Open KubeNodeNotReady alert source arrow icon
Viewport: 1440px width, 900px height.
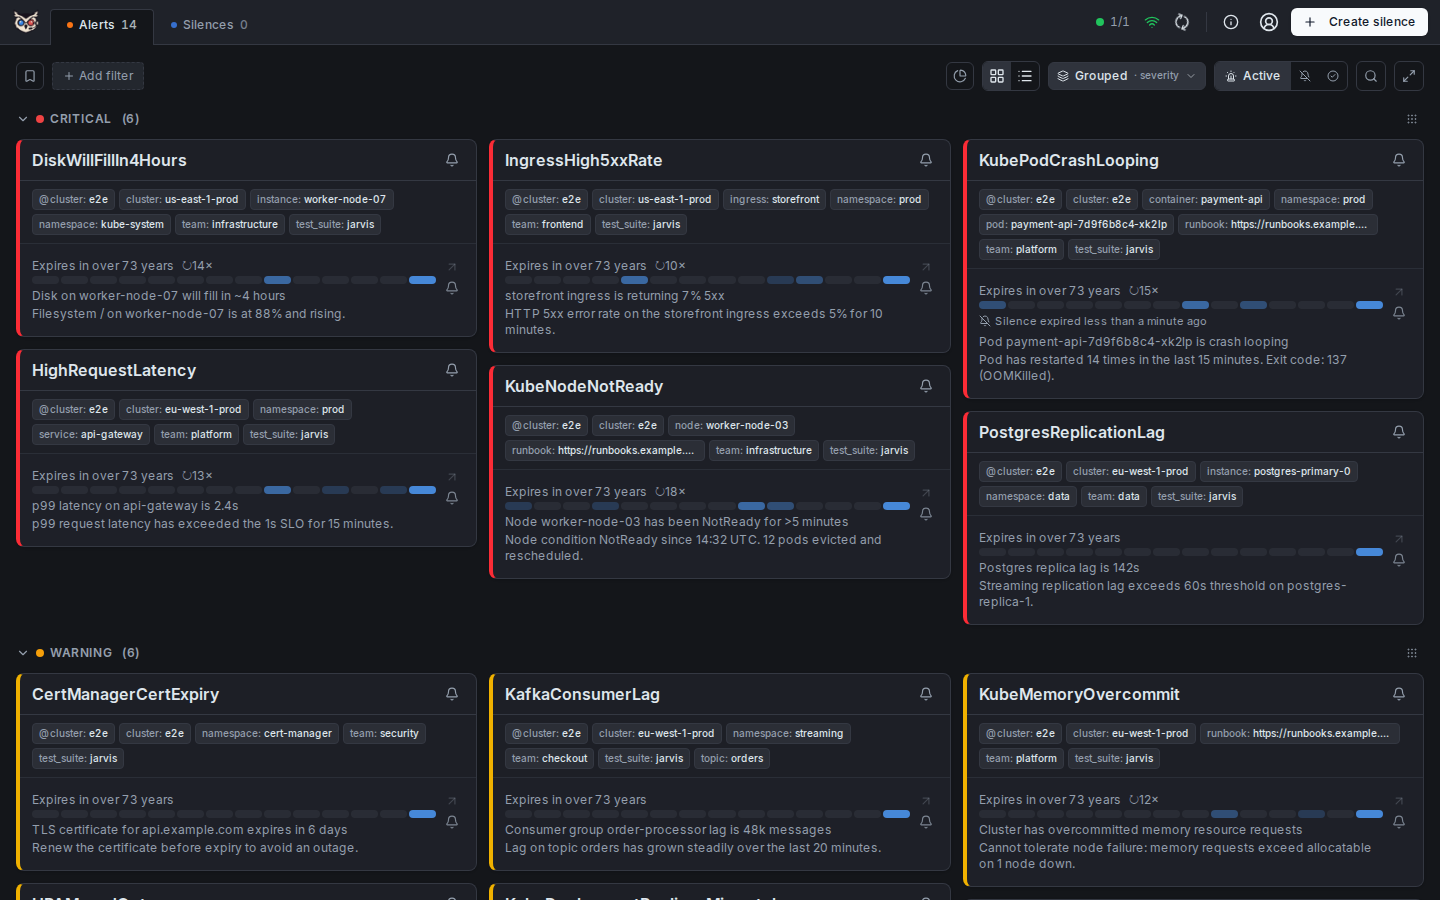[x=926, y=493]
